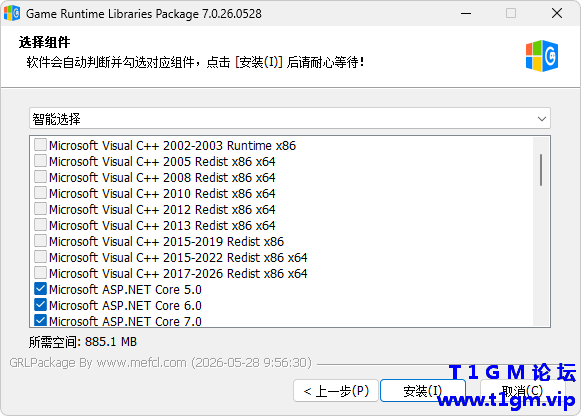
Task: Click the component list scrollbar thumb
Action: [x=541, y=170]
